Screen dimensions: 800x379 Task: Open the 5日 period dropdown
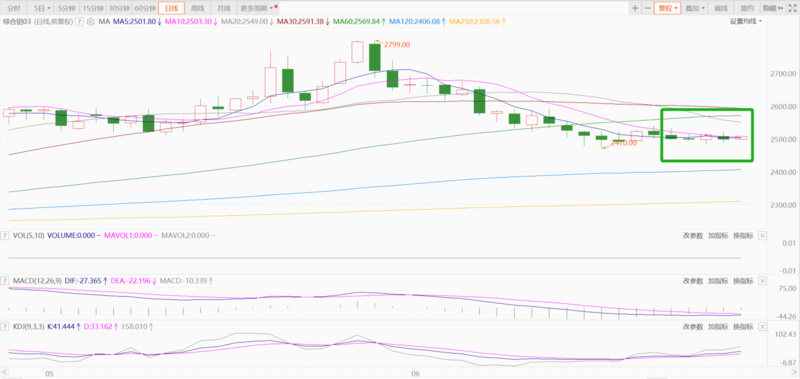pos(42,8)
